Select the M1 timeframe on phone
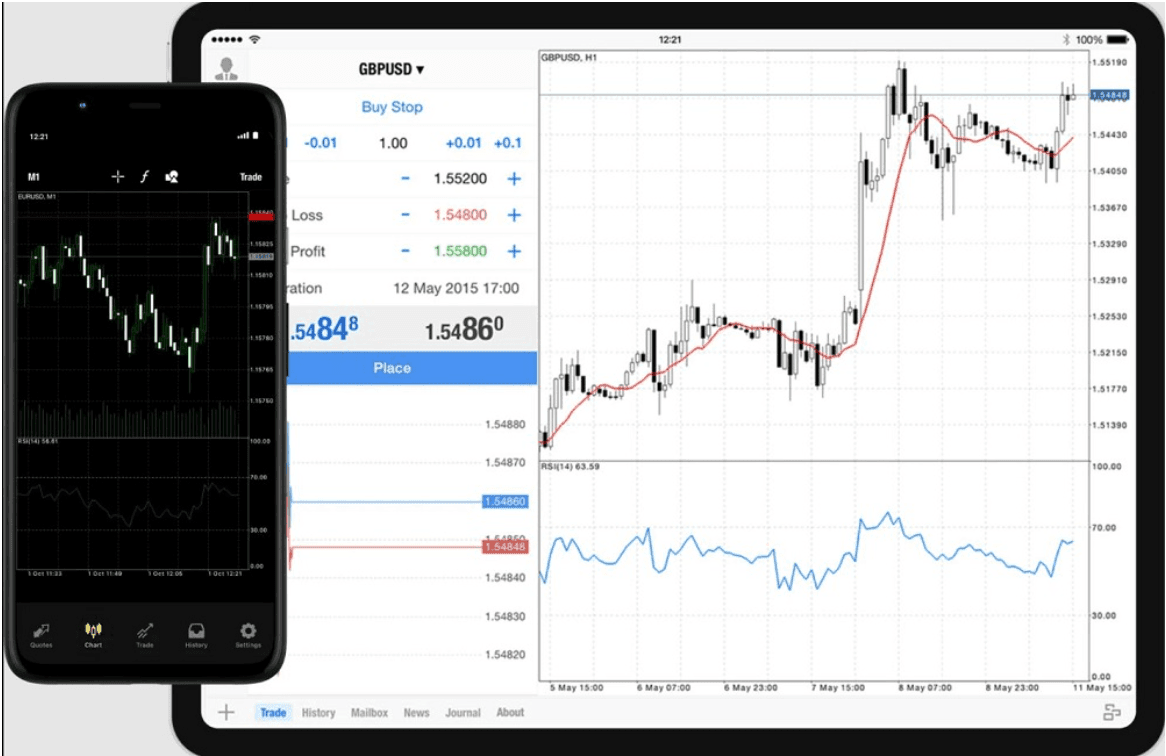The width and height of the screenshot is (1166, 756). pyautogui.click(x=33, y=177)
